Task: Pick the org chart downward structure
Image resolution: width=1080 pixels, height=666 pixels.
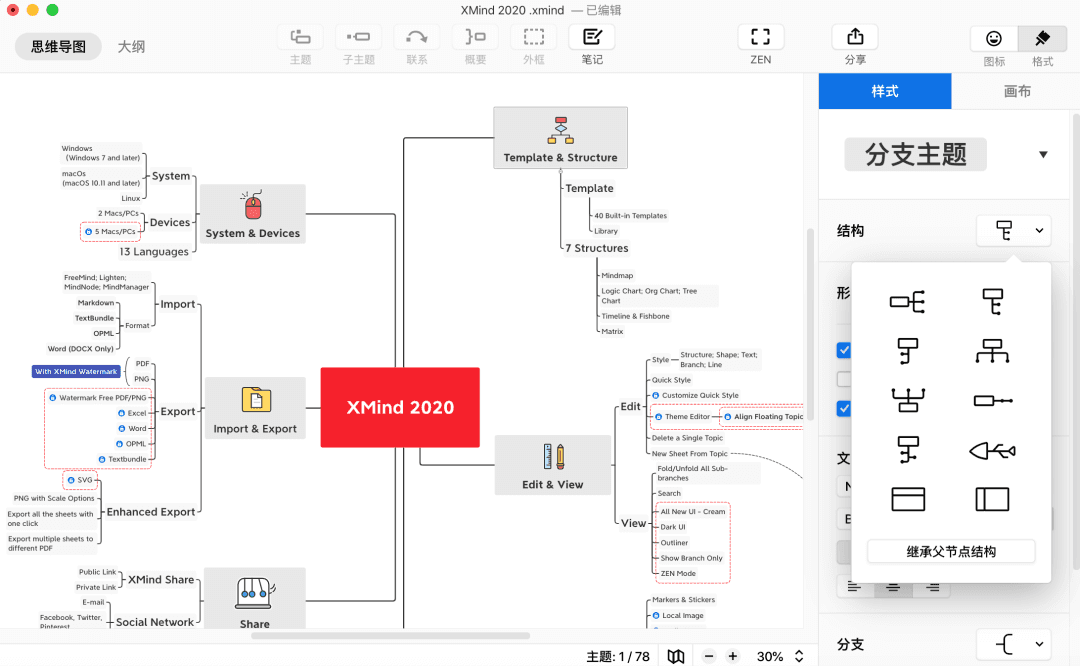Action: (x=993, y=351)
